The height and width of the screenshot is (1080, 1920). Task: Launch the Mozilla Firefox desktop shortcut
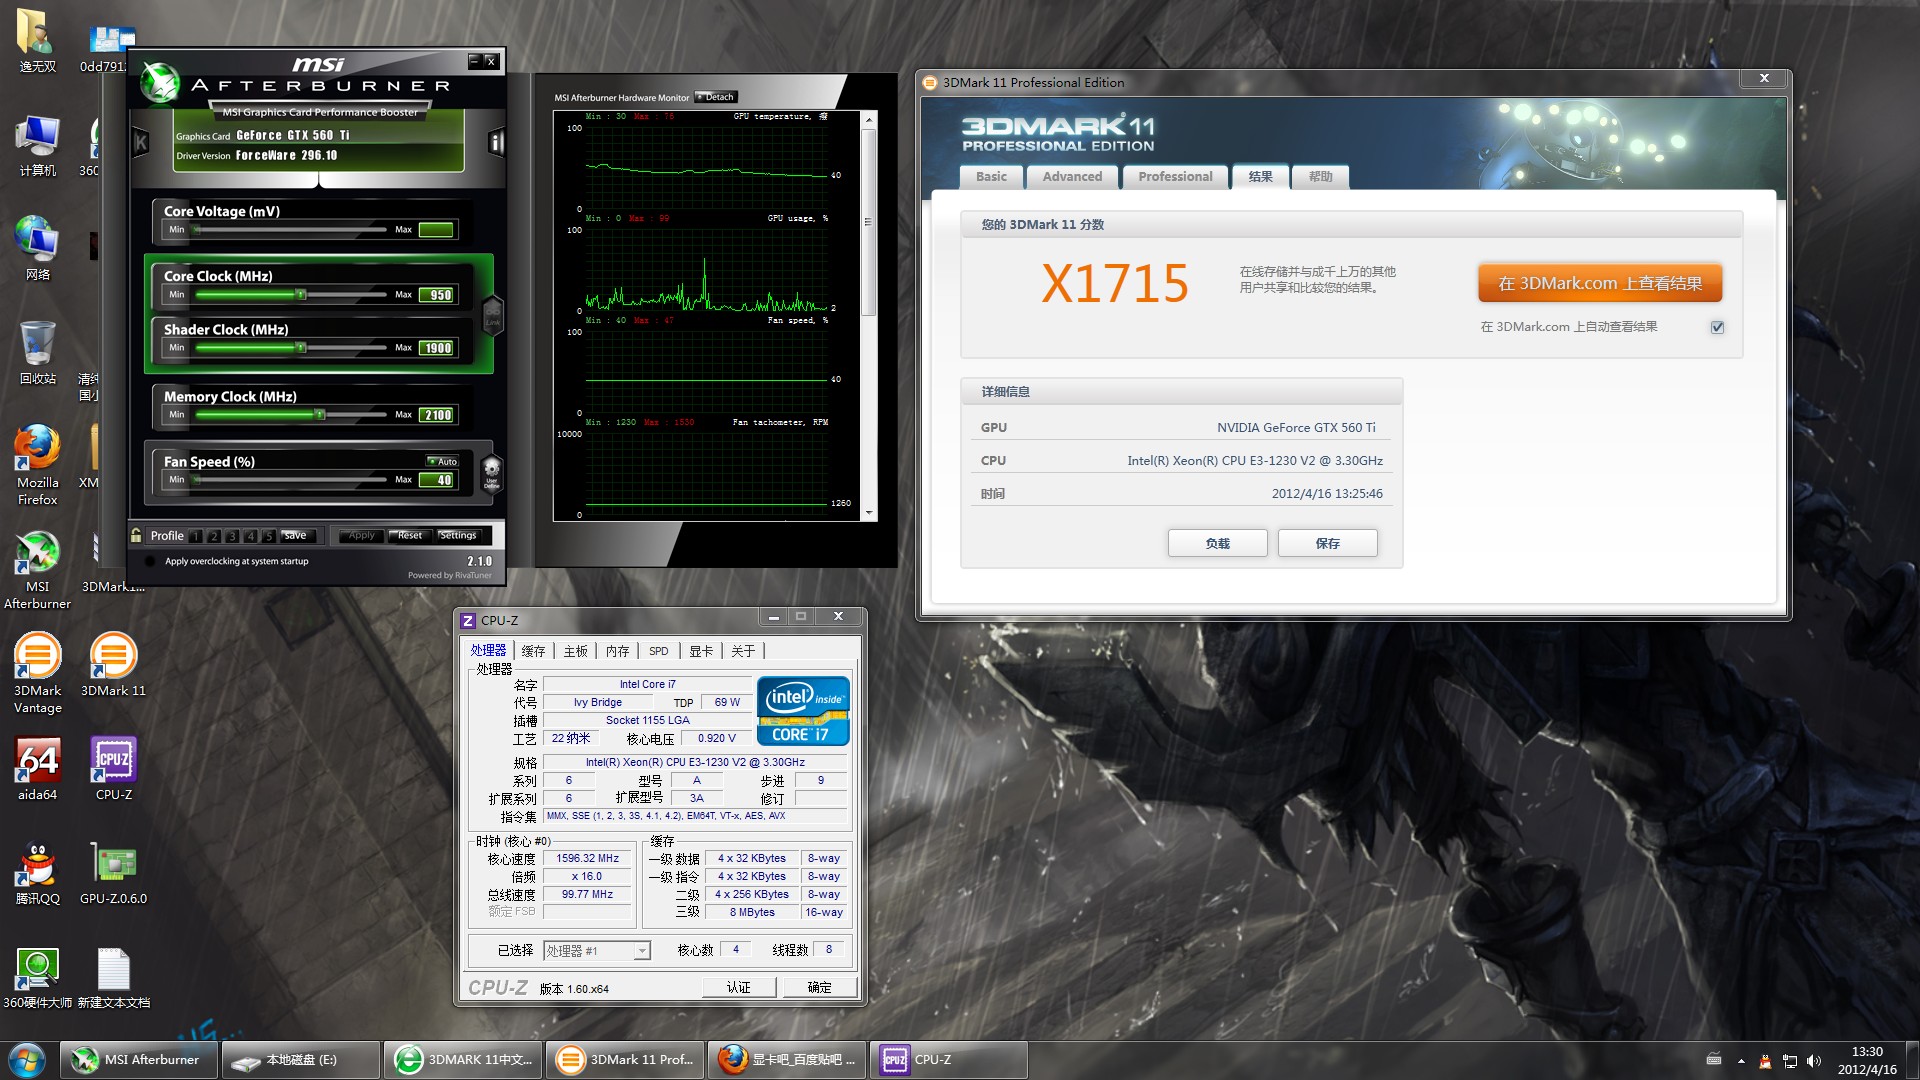(38, 464)
